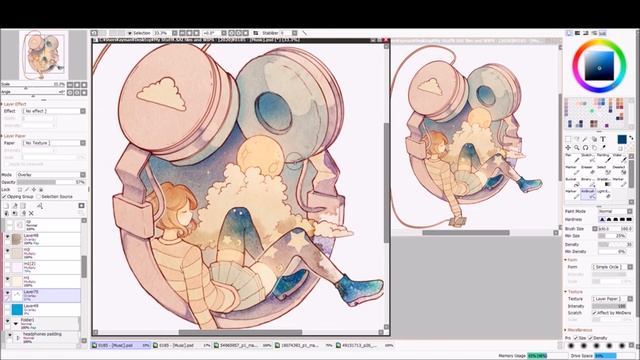The width and height of the screenshot is (640, 360).
Task: Choose the AirBrush preset
Action: coord(588,194)
